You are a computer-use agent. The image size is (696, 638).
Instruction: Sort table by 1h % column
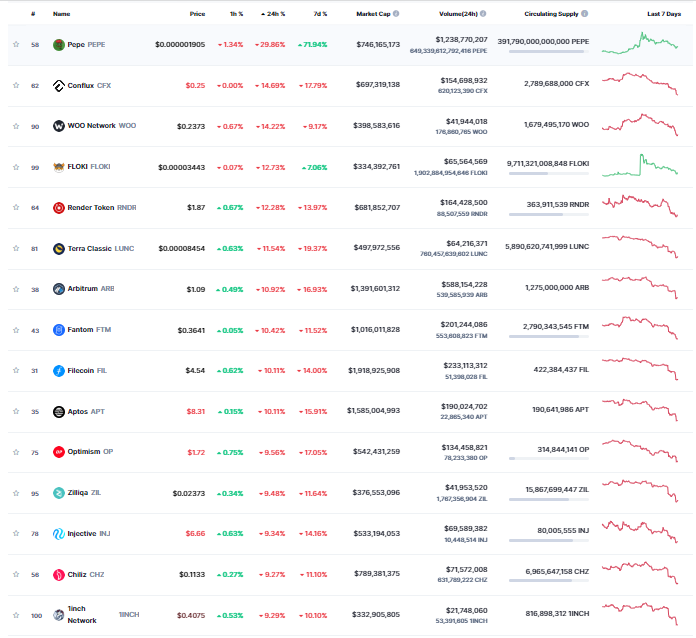click(x=236, y=14)
